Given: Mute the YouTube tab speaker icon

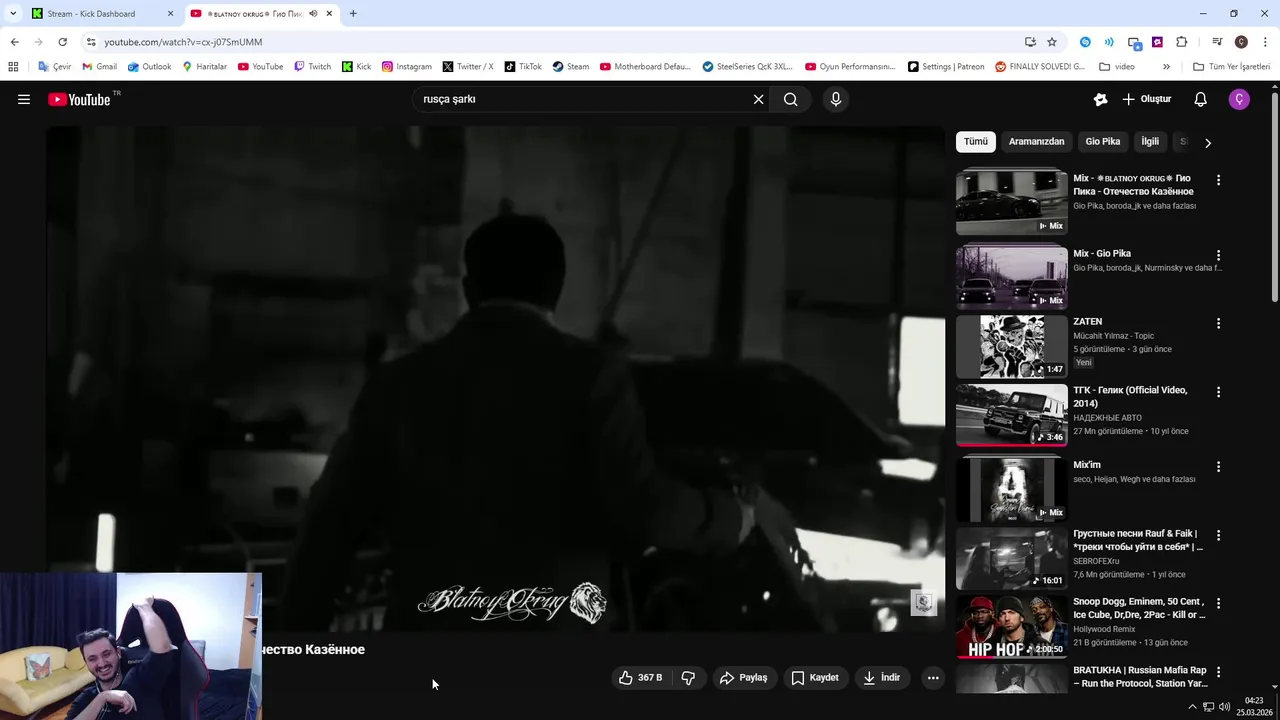Looking at the screenshot, I should coord(313,14).
